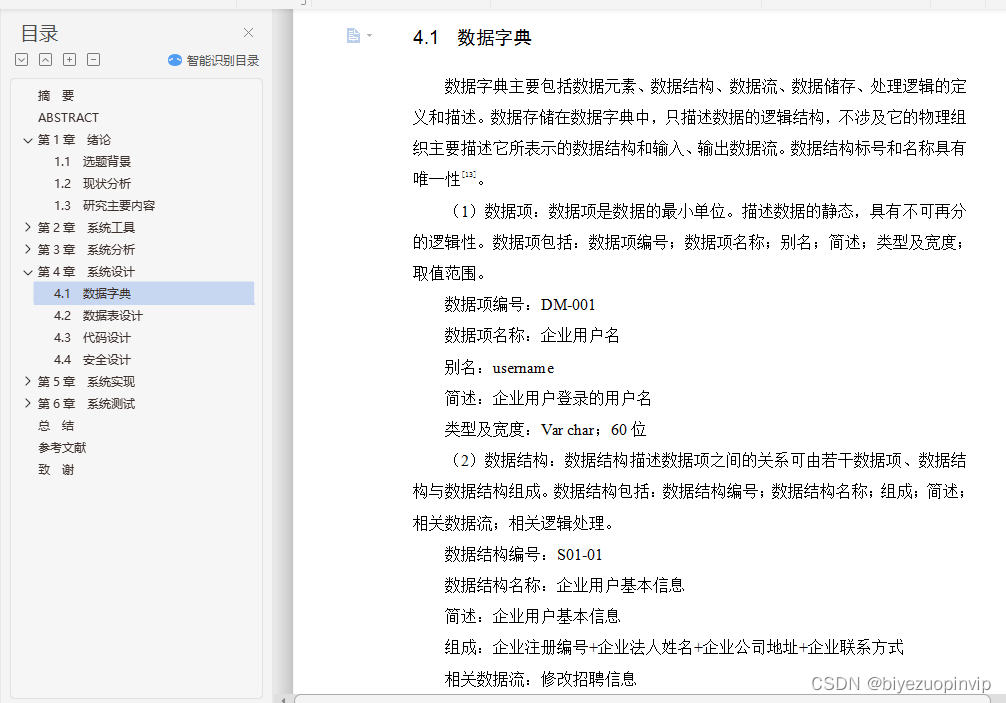Screen dimensions: 1006x703
Task: Click the line starting 组成：企业注册编号
Action: point(674,647)
